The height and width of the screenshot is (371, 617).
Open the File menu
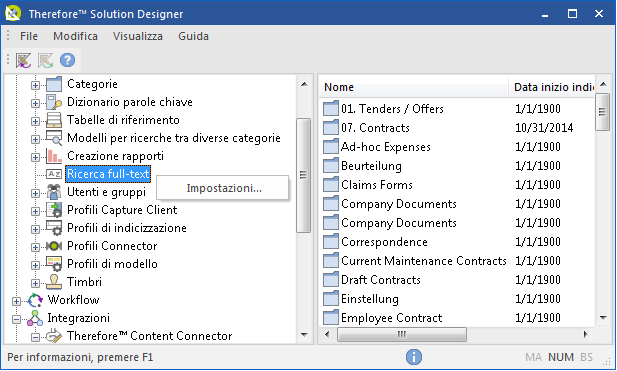(29, 36)
